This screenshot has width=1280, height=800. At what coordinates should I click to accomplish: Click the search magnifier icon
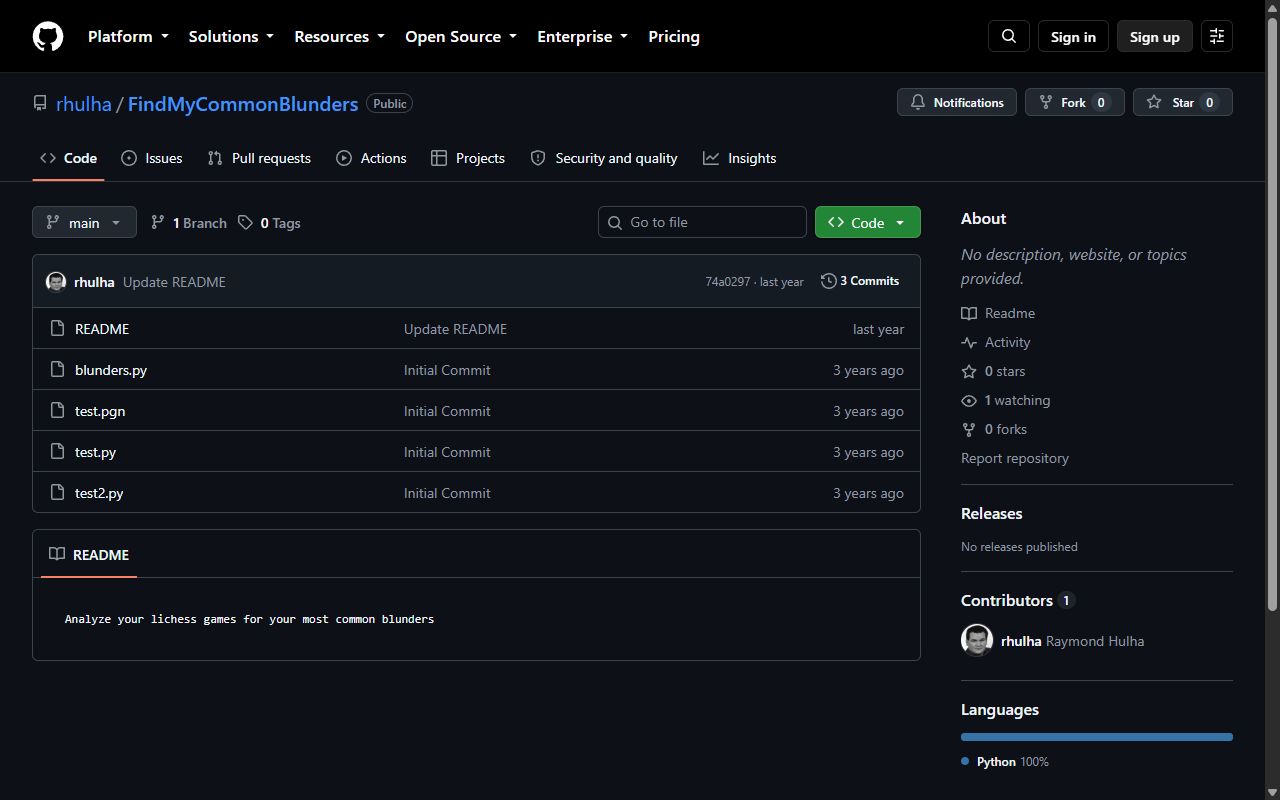point(1009,36)
